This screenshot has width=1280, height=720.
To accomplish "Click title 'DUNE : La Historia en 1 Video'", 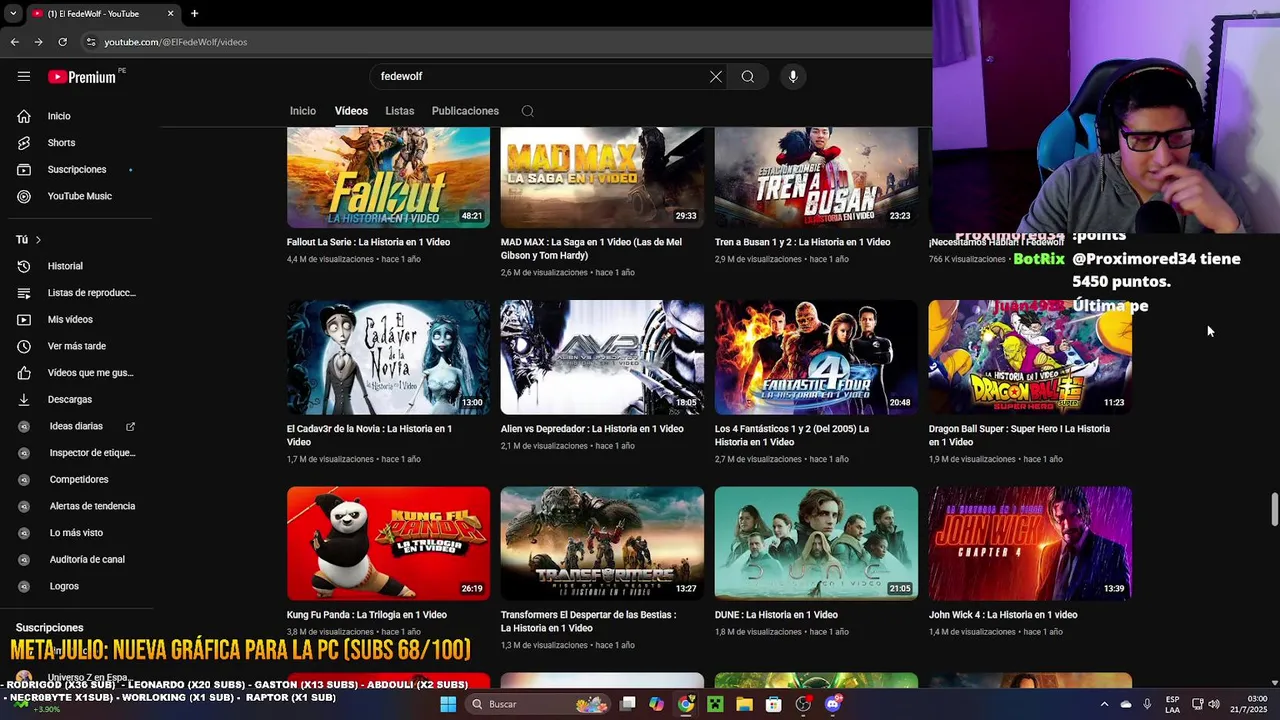I will tap(776, 615).
